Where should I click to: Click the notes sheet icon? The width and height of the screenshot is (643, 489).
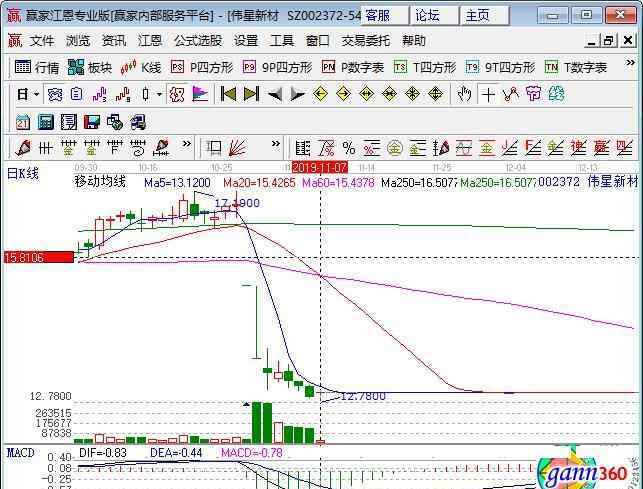pos(68,122)
